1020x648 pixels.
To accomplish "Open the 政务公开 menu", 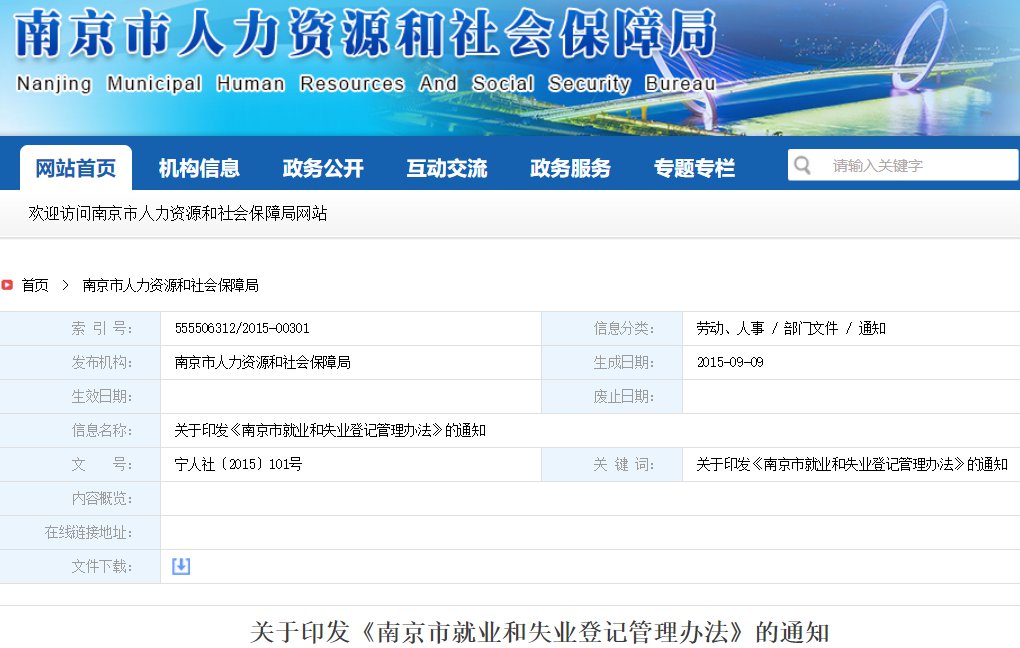I will pyautogui.click(x=323, y=169).
